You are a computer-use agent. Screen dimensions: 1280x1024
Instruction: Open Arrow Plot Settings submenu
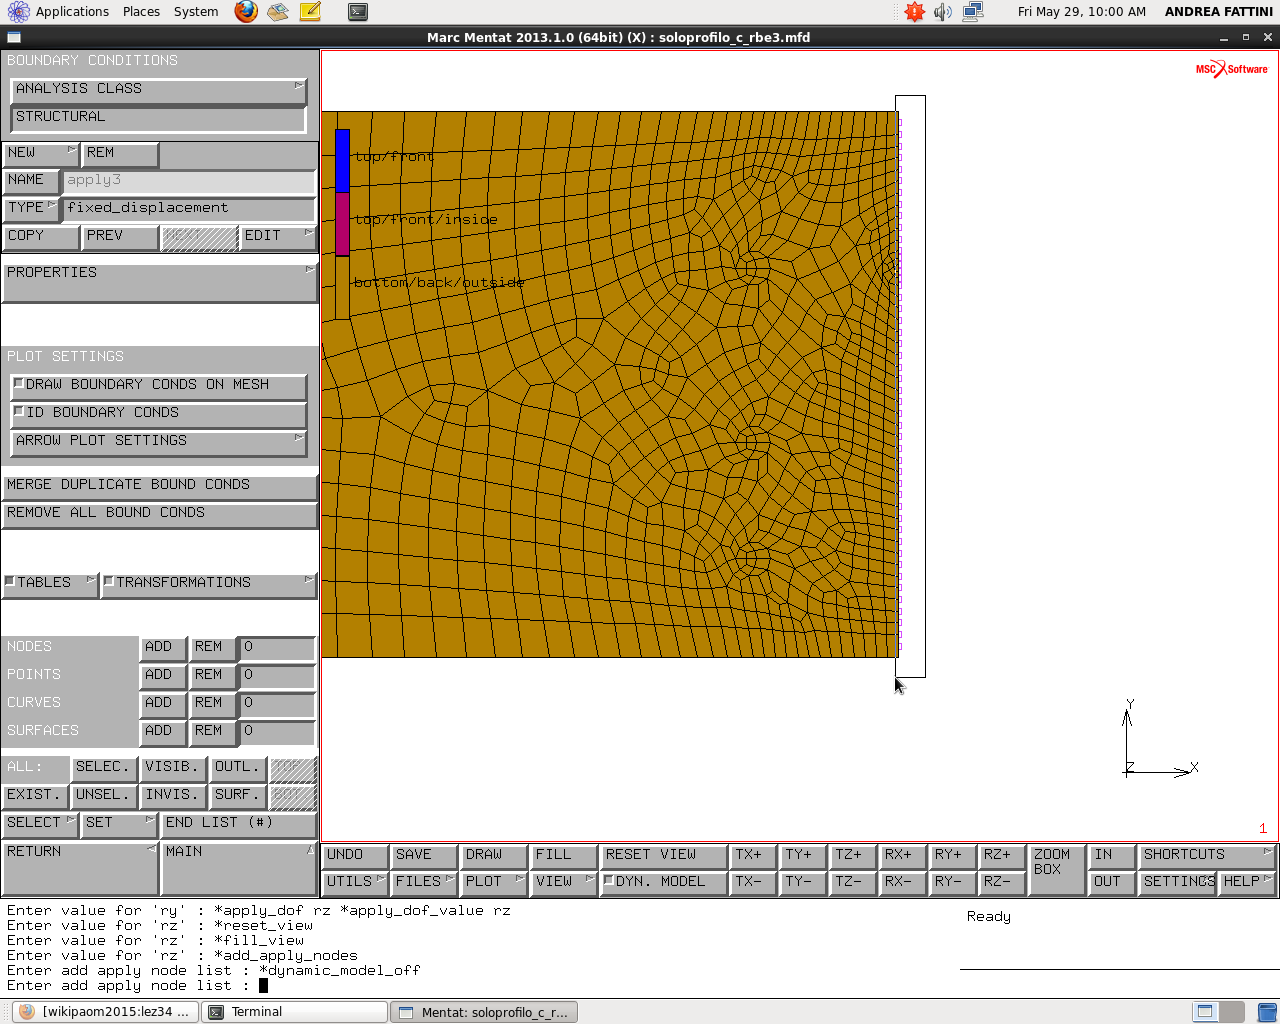(158, 441)
